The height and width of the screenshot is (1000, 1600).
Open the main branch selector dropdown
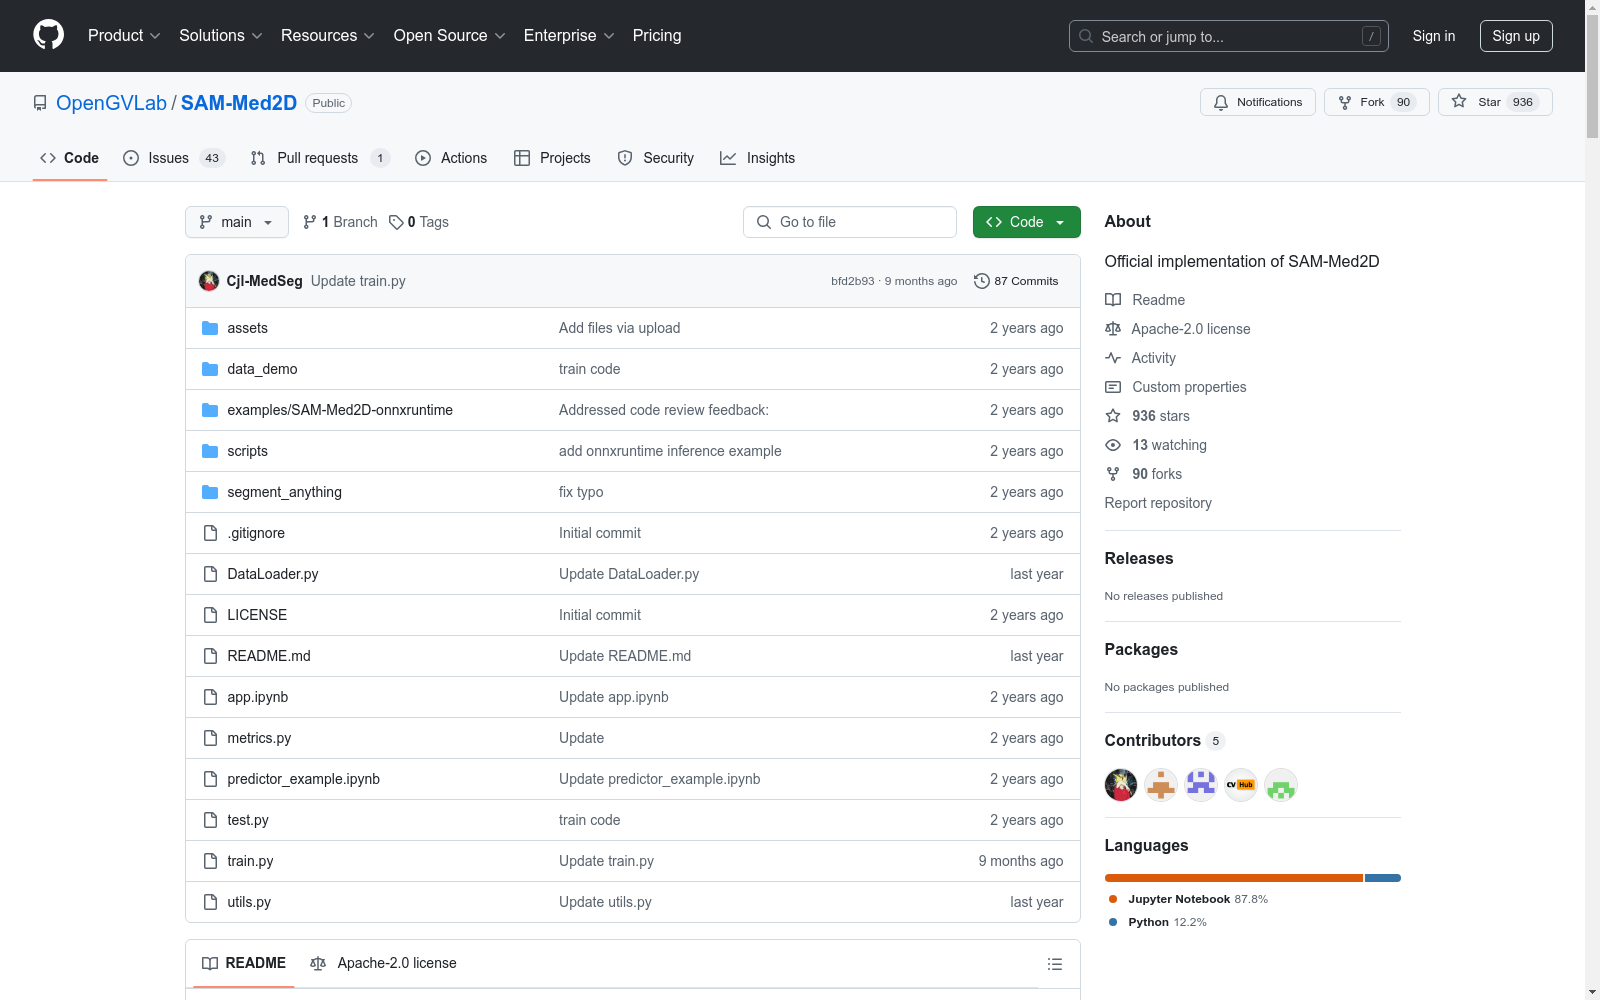[x=237, y=222]
